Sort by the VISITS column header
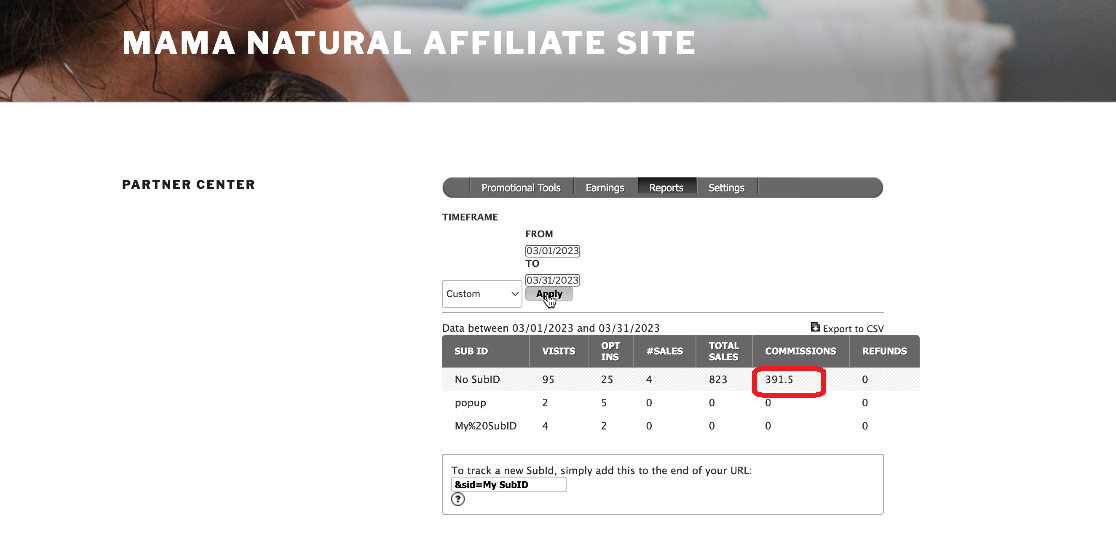The image size is (1116, 558). [x=559, y=352]
